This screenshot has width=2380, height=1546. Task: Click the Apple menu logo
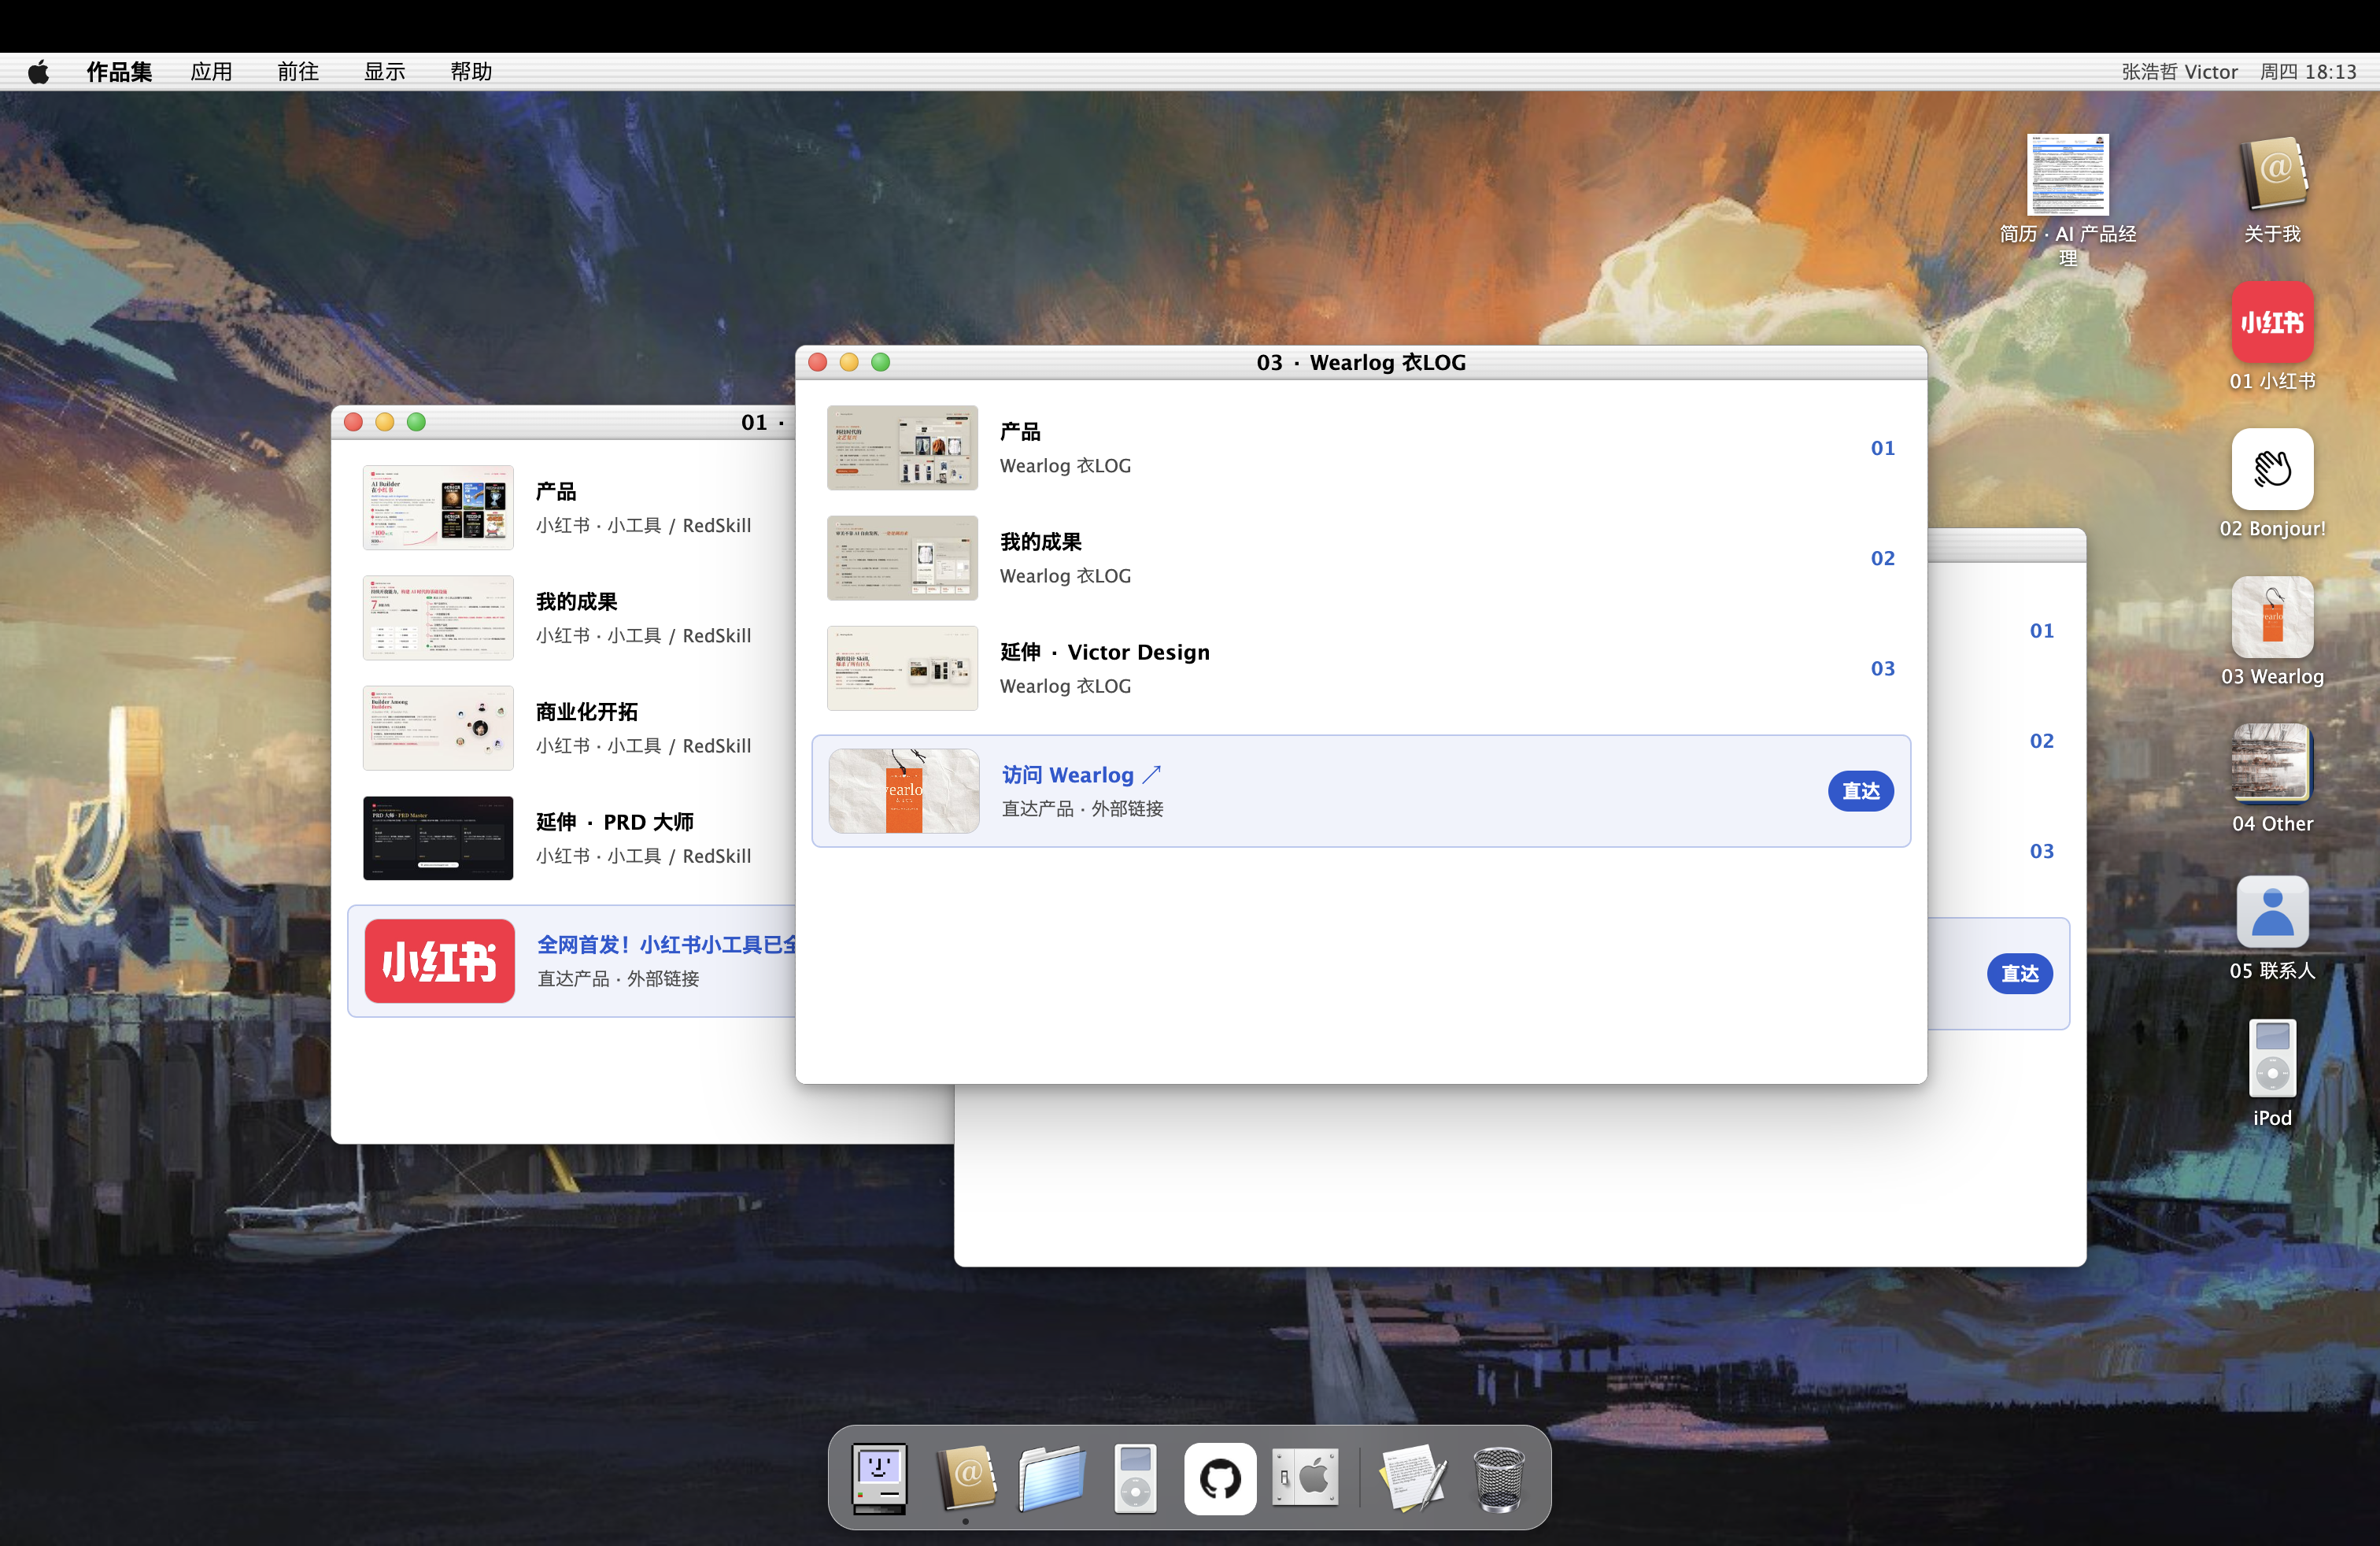(38, 72)
